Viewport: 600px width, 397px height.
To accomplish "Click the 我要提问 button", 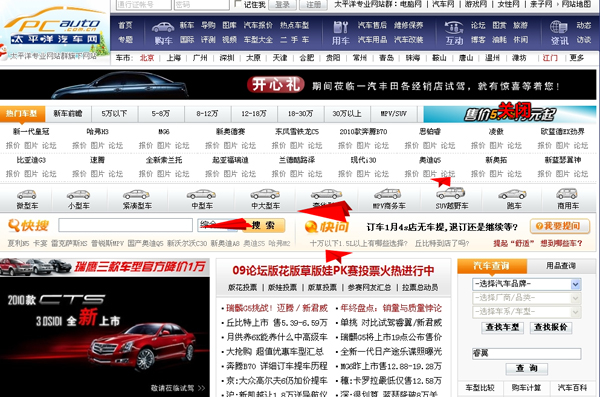I will pos(559,226).
